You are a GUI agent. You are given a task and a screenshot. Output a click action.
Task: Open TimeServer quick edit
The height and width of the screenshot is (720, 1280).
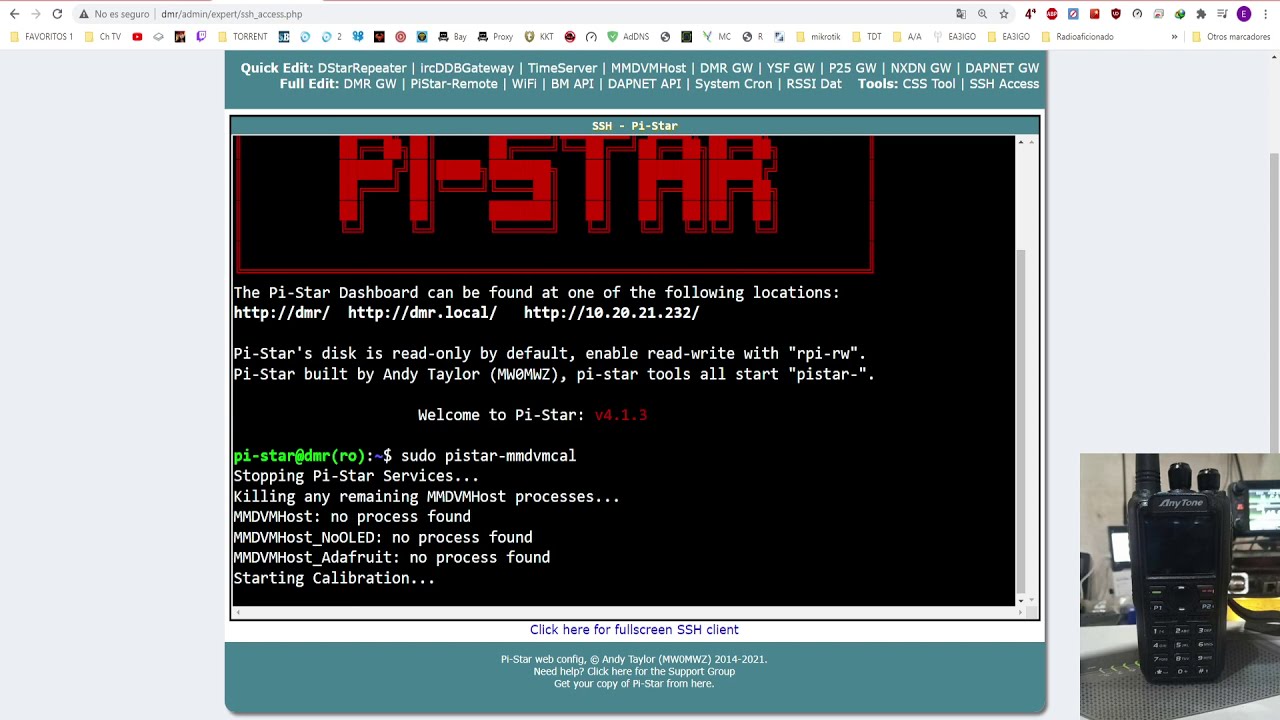pos(562,68)
